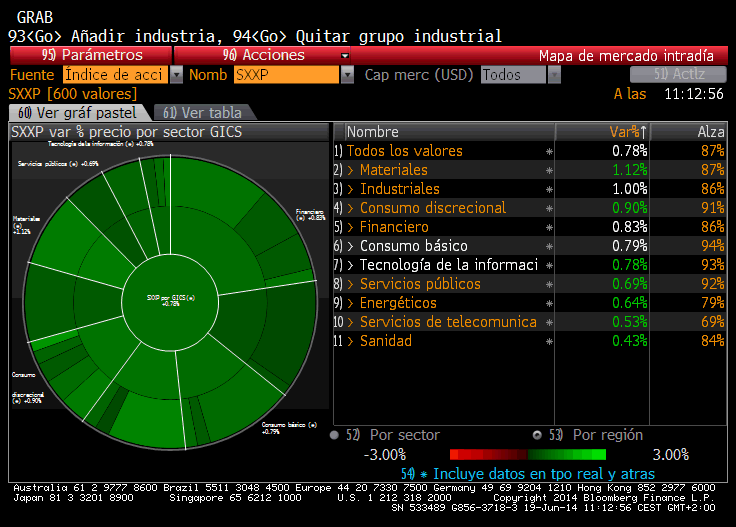Expand the Consumo discrecional sector row
The width and height of the screenshot is (736, 527).
point(350,208)
